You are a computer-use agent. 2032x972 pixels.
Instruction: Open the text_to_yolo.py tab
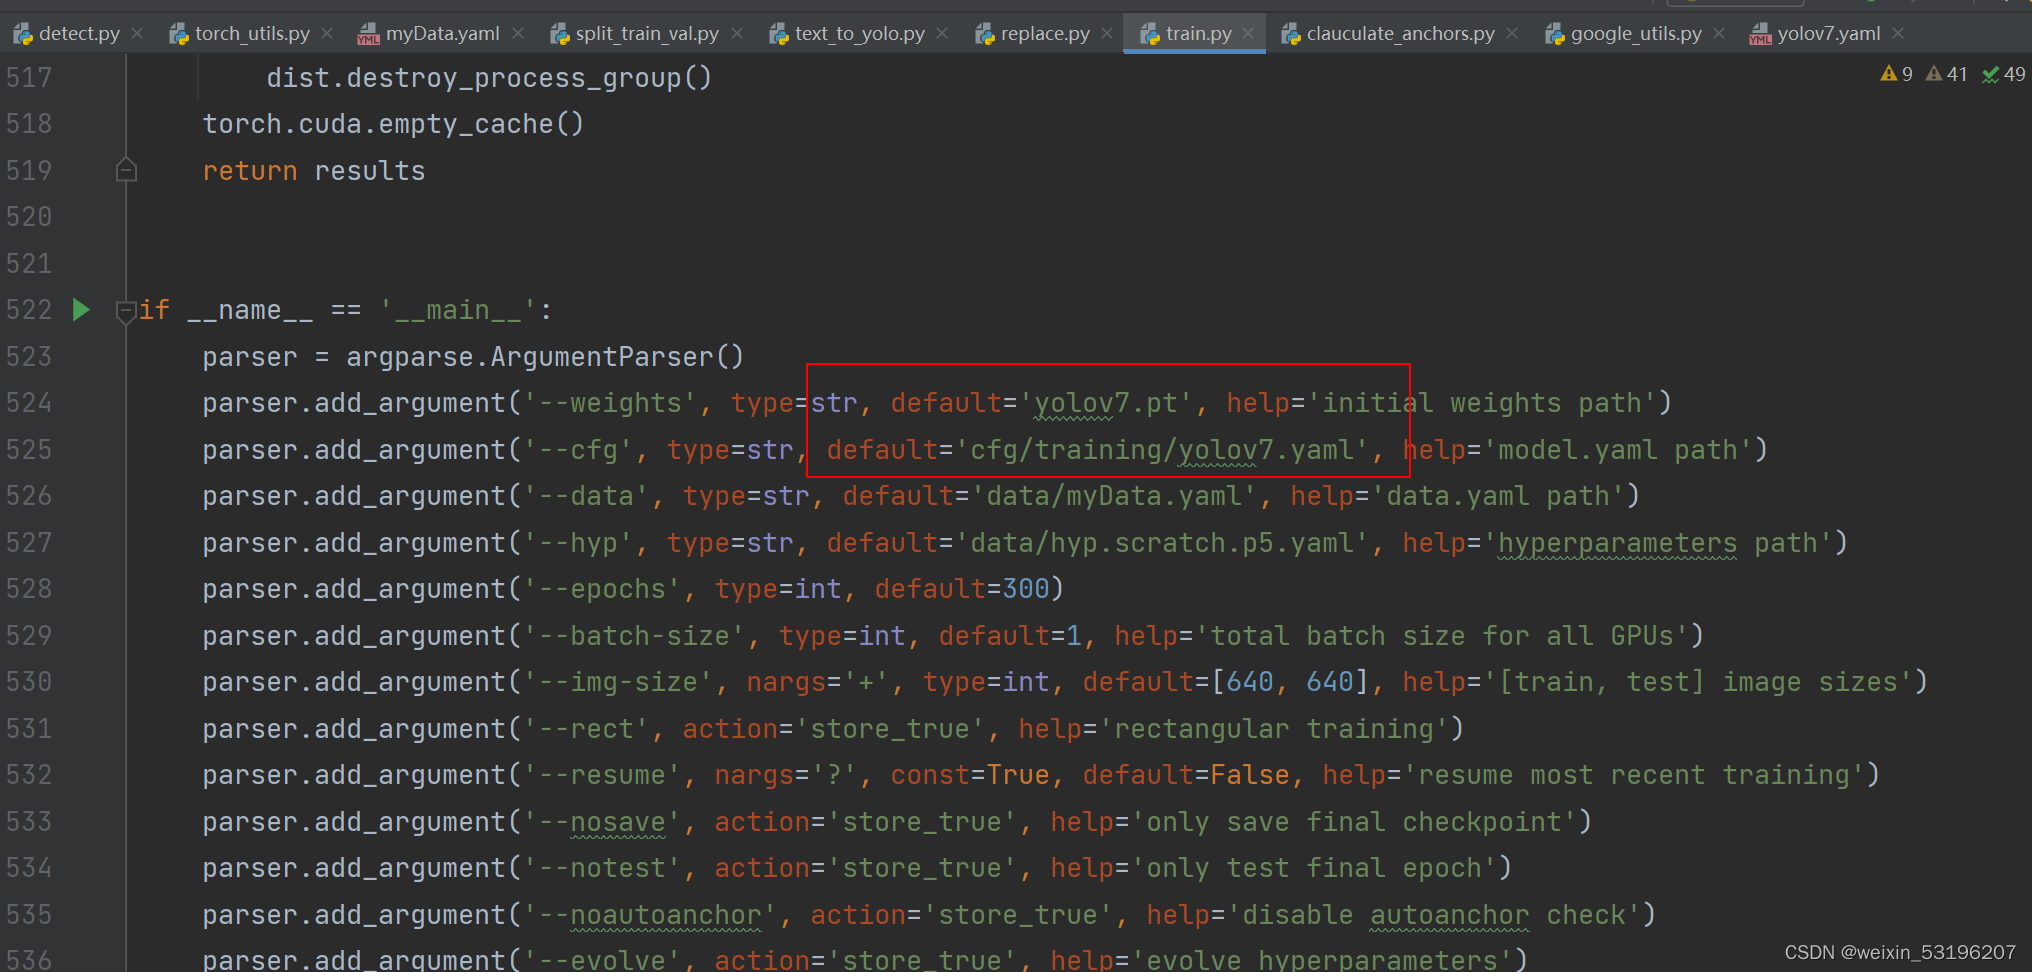click(x=847, y=33)
